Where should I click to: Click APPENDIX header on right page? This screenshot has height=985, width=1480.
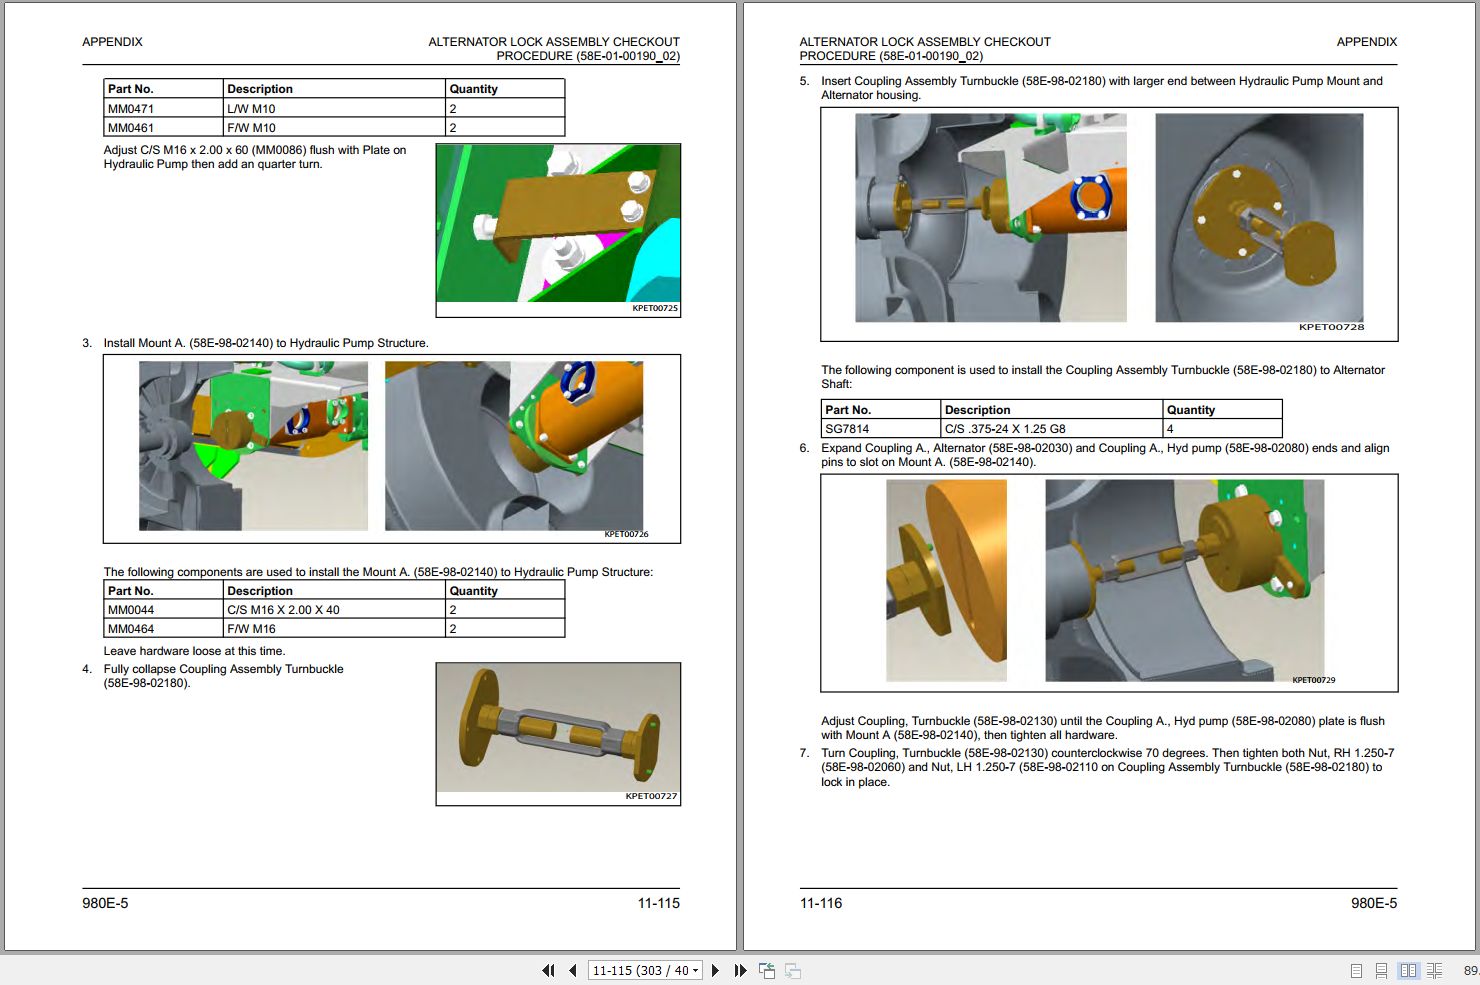click(x=1367, y=42)
